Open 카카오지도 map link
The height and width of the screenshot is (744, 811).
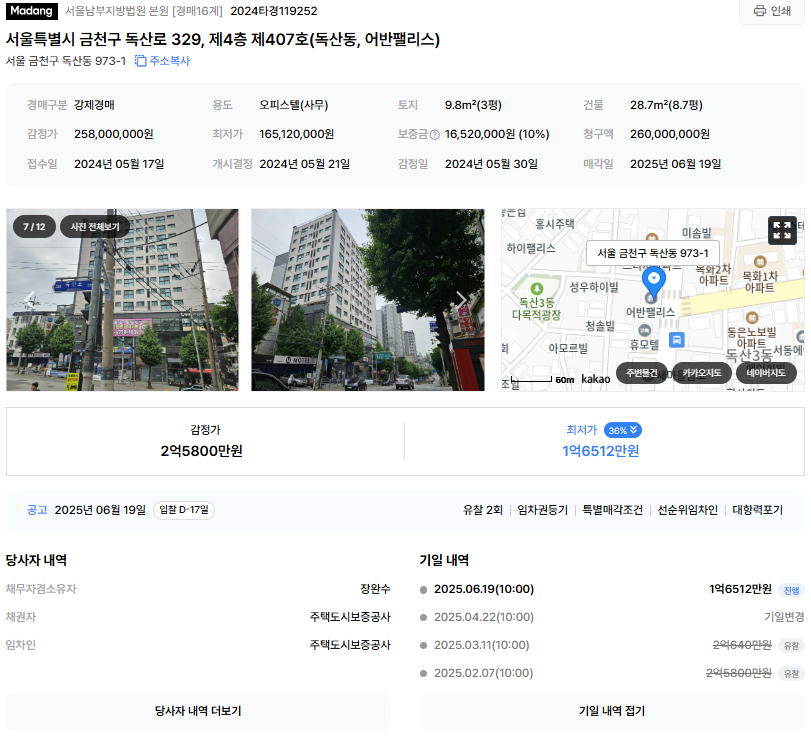pos(701,373)
